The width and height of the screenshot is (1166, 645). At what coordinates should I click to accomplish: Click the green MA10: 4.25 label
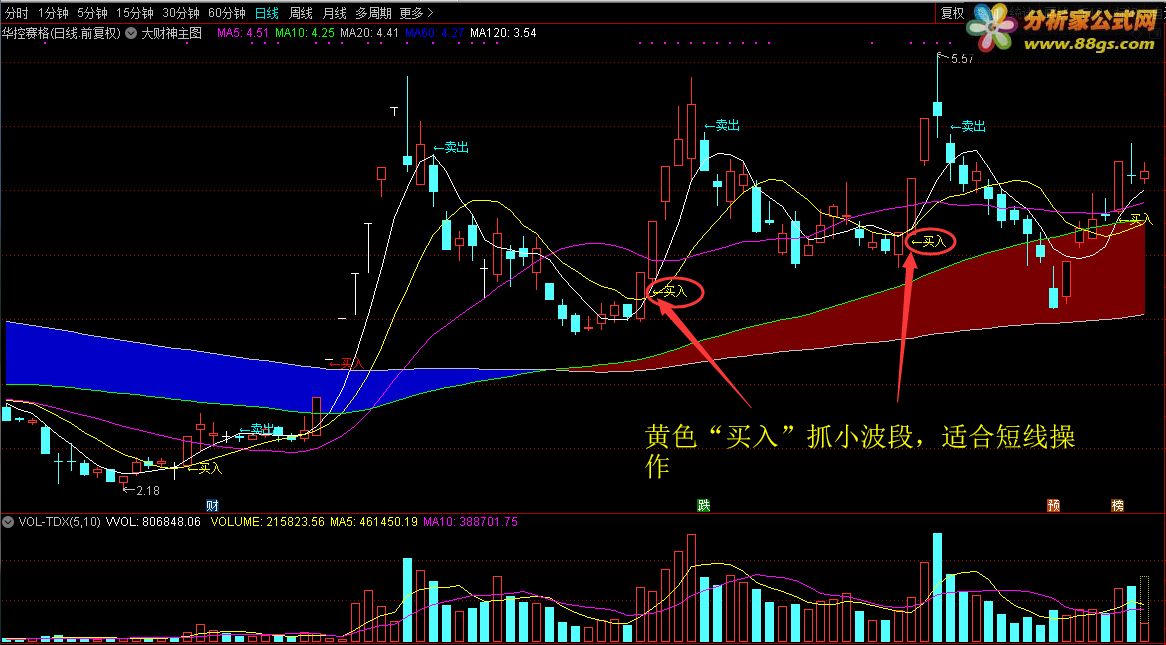[305, 33]
